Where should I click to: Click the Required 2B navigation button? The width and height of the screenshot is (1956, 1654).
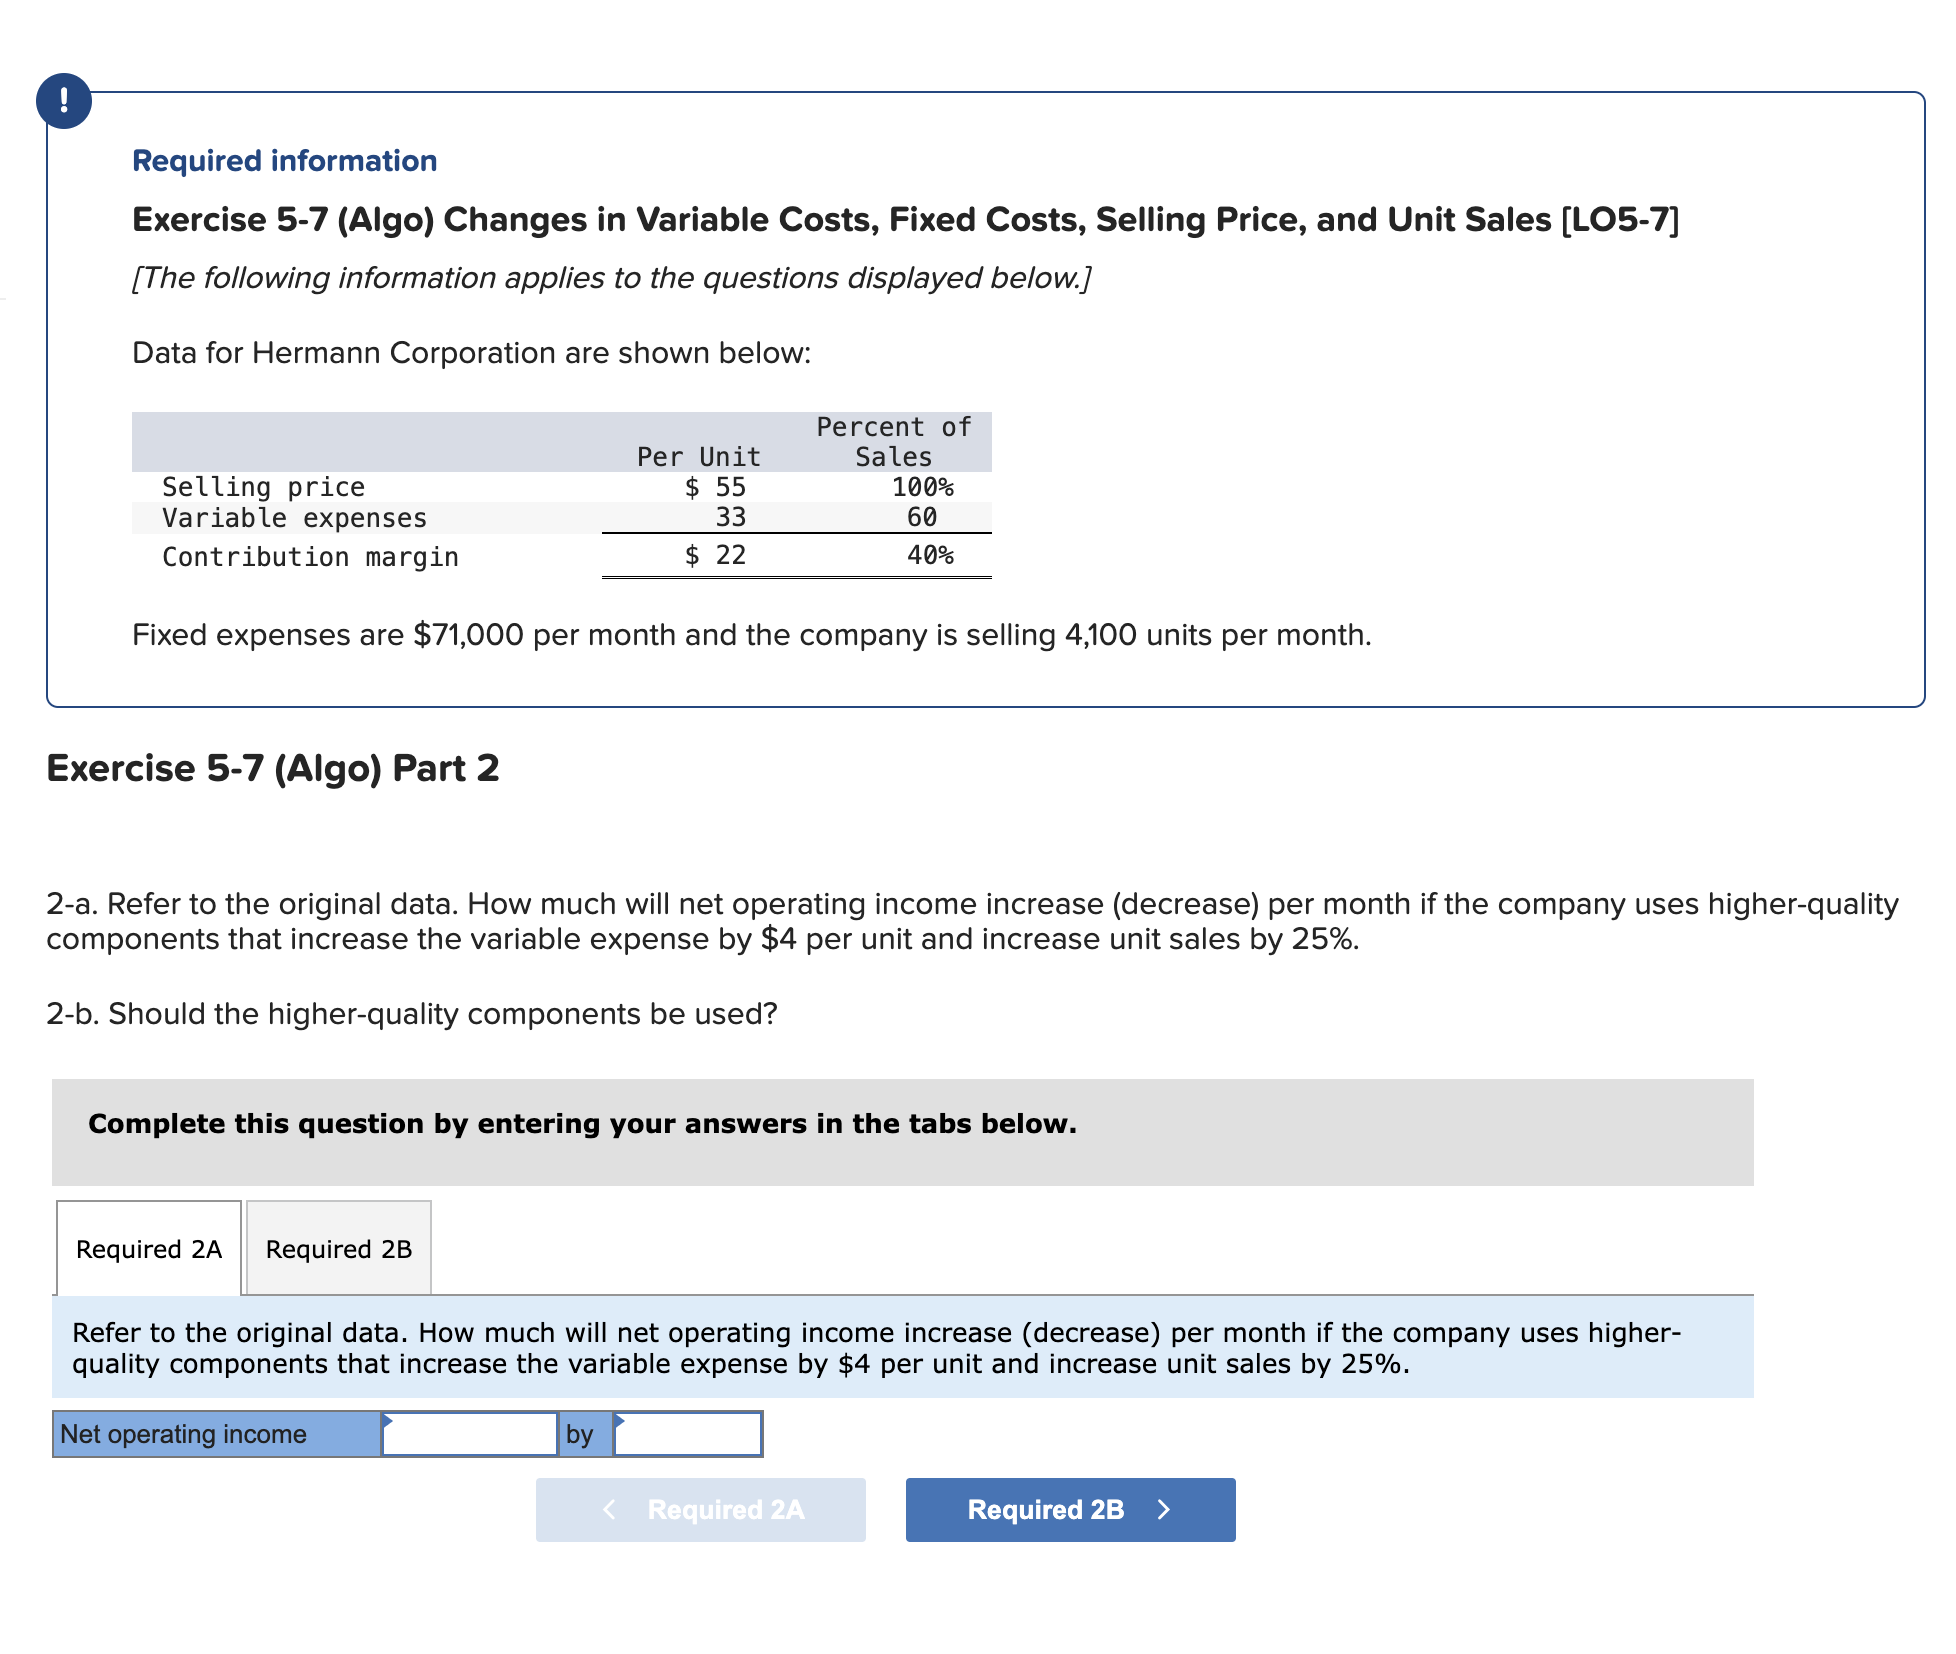1070,1510
